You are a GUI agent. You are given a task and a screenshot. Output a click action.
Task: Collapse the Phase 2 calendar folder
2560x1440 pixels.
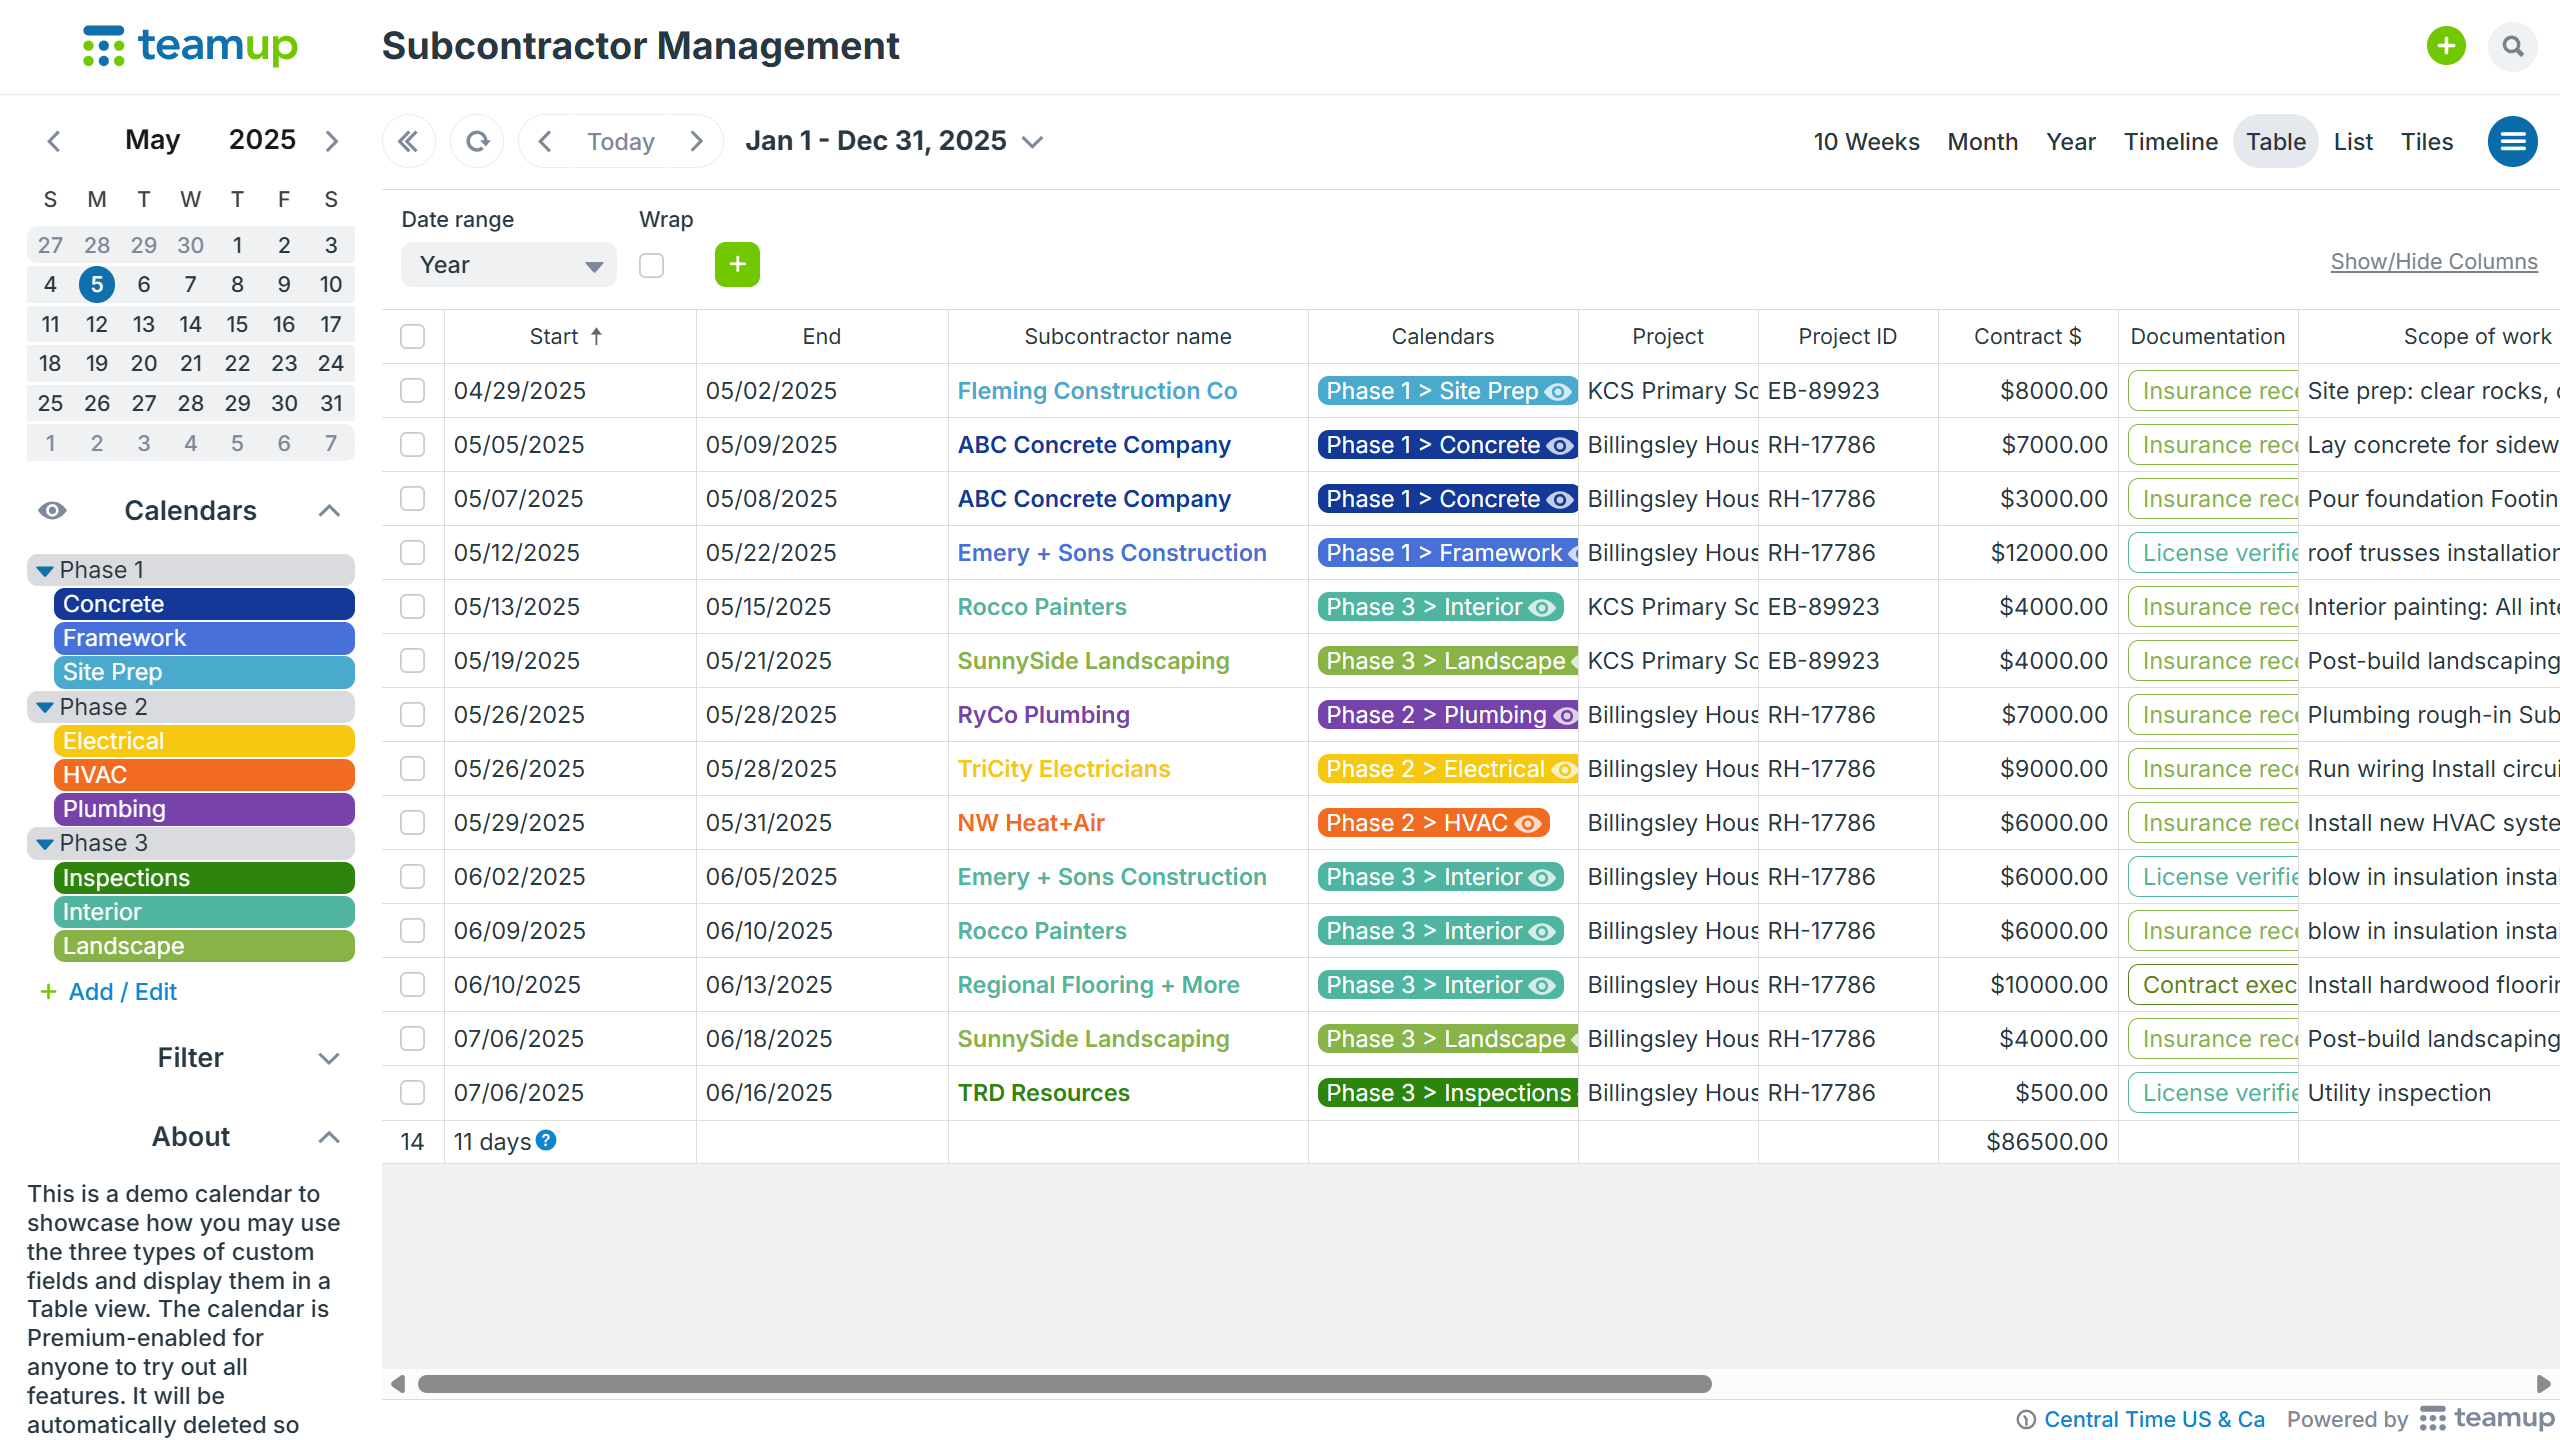(x=45, y=707)
